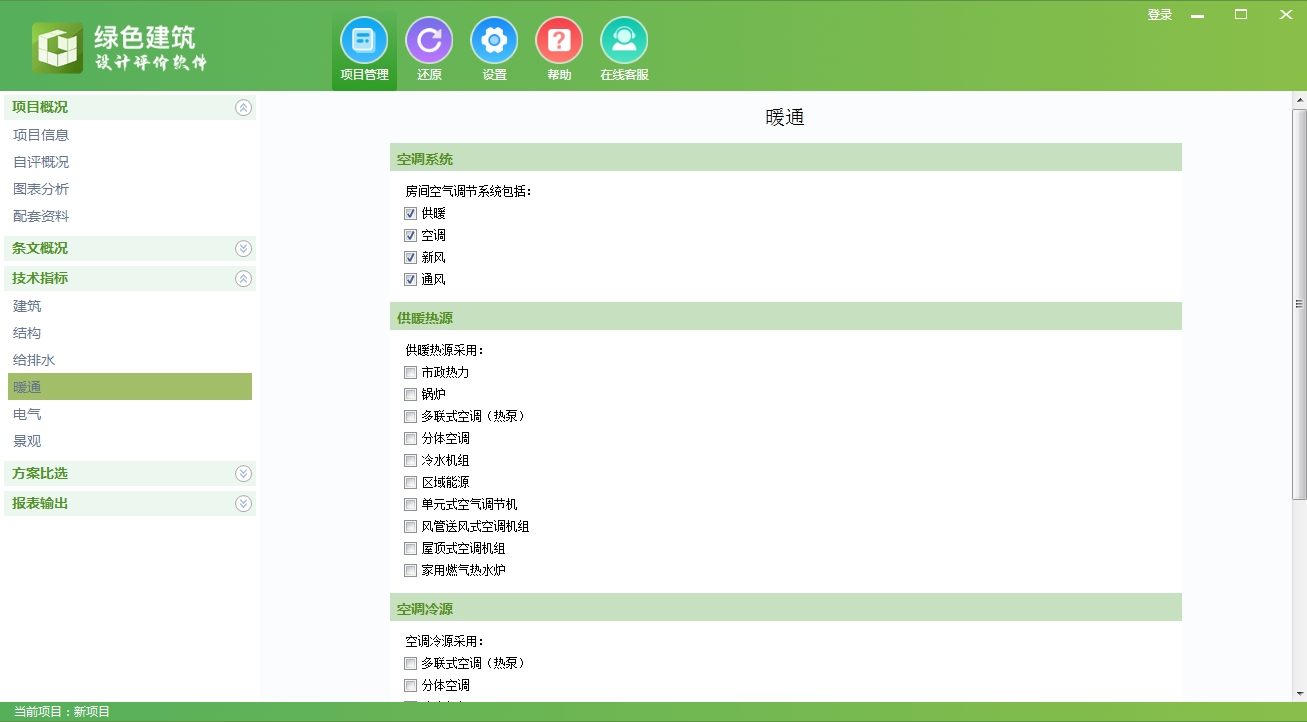Collapse the 技术指标 section
1307x722 pixels.
coord(243,279)
